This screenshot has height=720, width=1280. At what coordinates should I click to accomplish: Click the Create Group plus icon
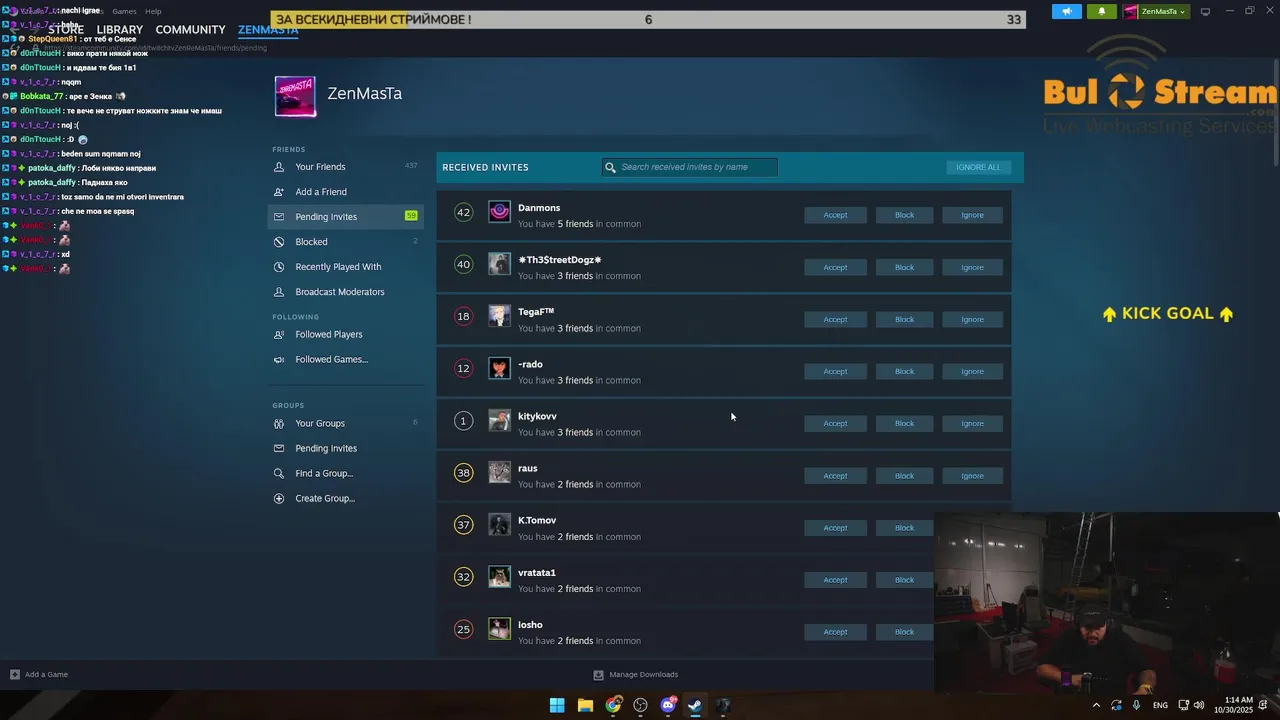279,498
